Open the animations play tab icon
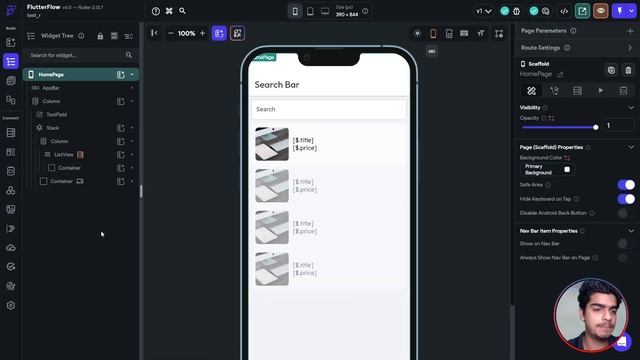 click(x=600, y=91)
